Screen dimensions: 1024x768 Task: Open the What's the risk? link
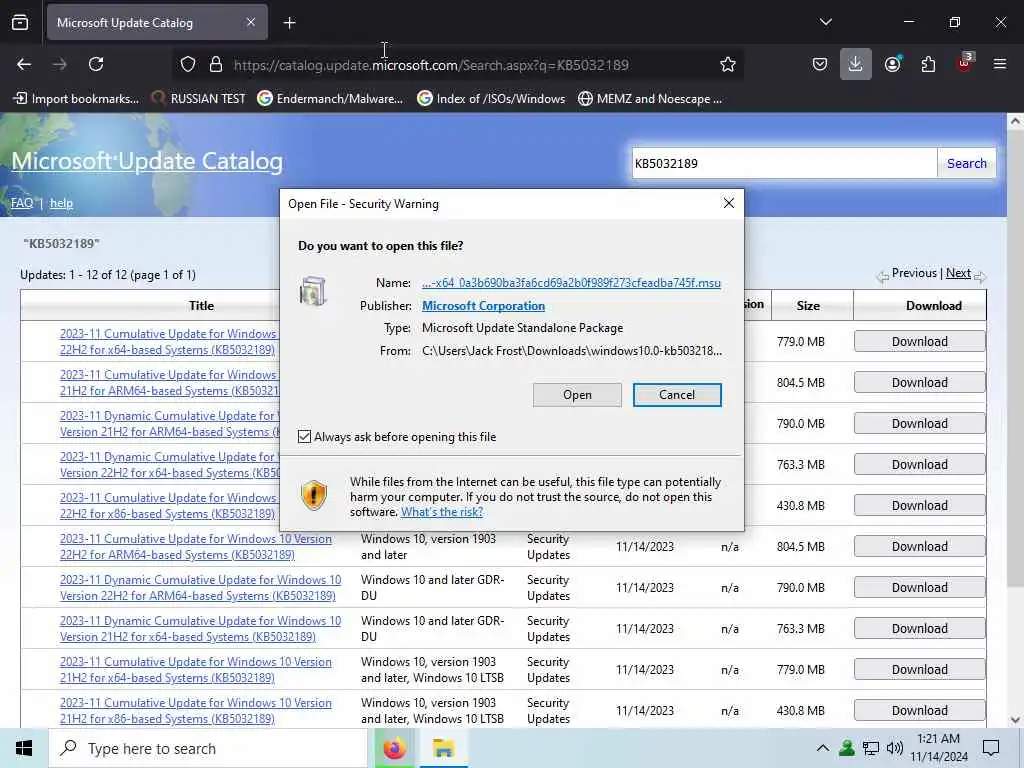442,512
